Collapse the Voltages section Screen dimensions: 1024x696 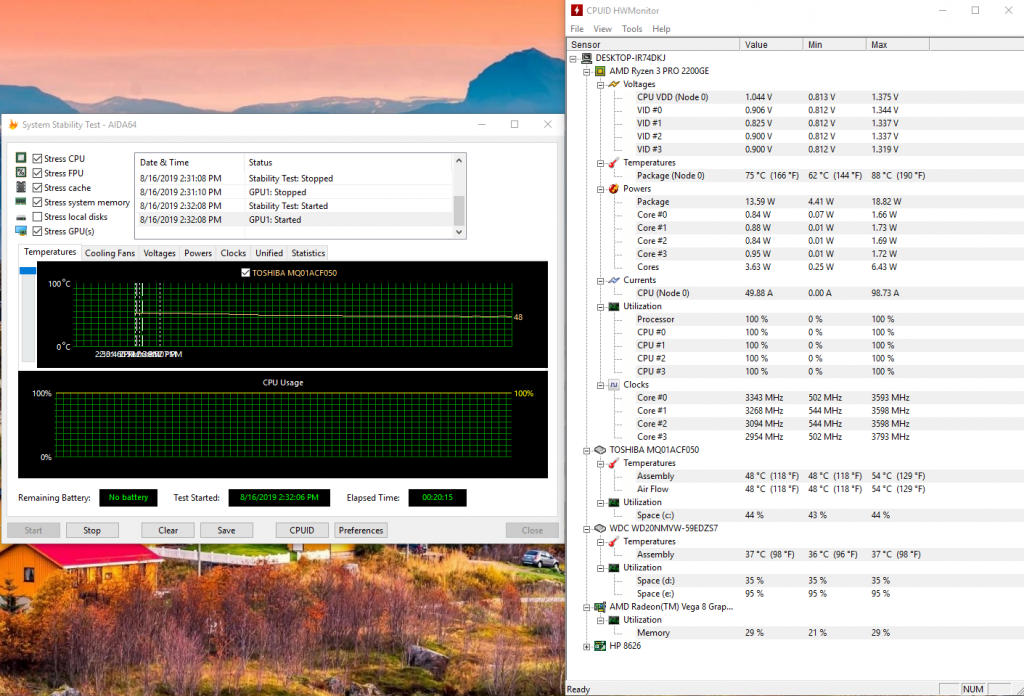click(x=600, y=85)
